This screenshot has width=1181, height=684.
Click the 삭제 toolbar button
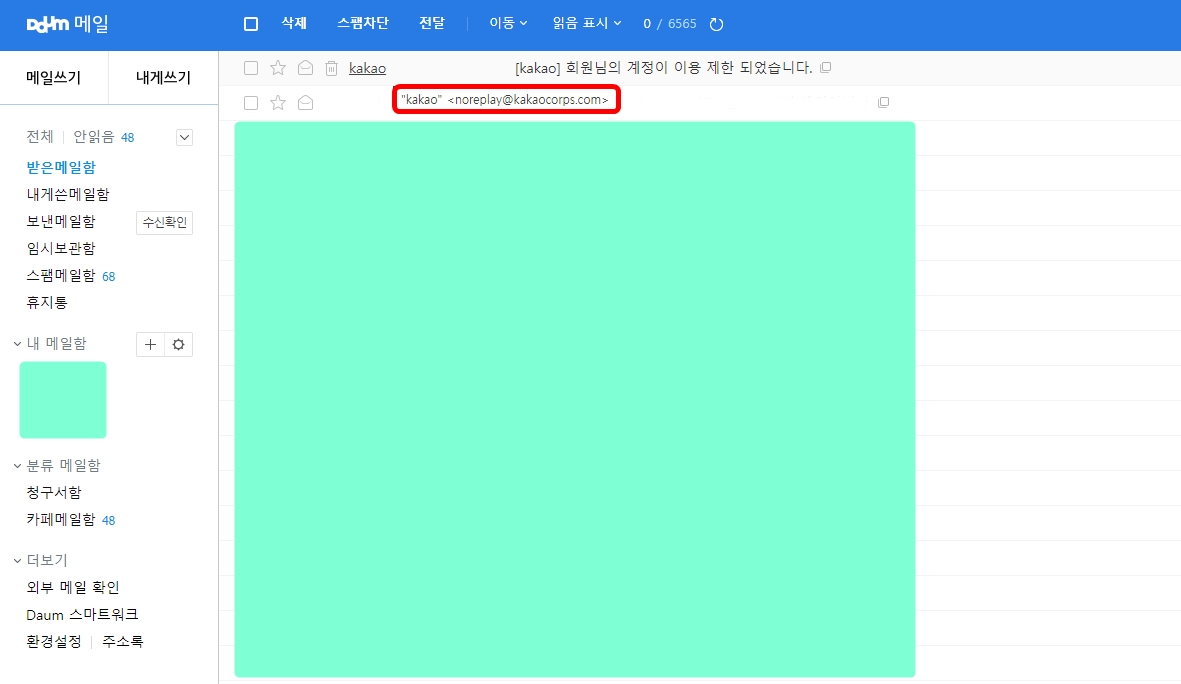tap(294, 23)
